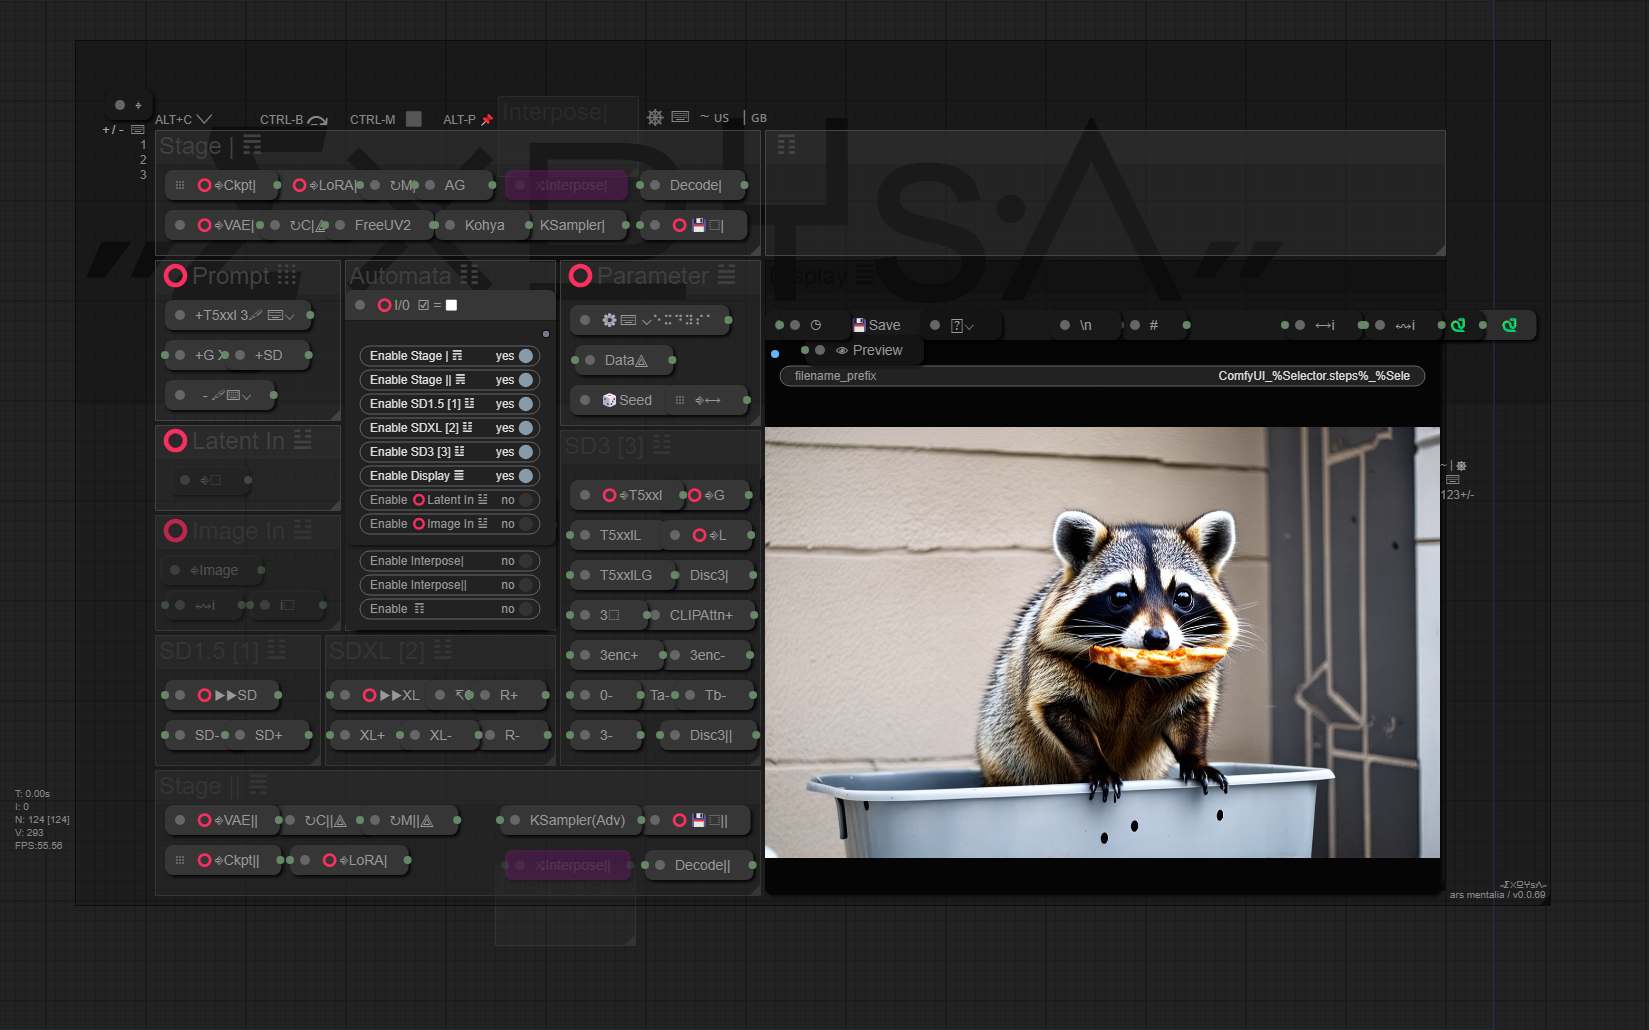
Task: Toggle Enable Latent In switch
Action: [526, 500]
